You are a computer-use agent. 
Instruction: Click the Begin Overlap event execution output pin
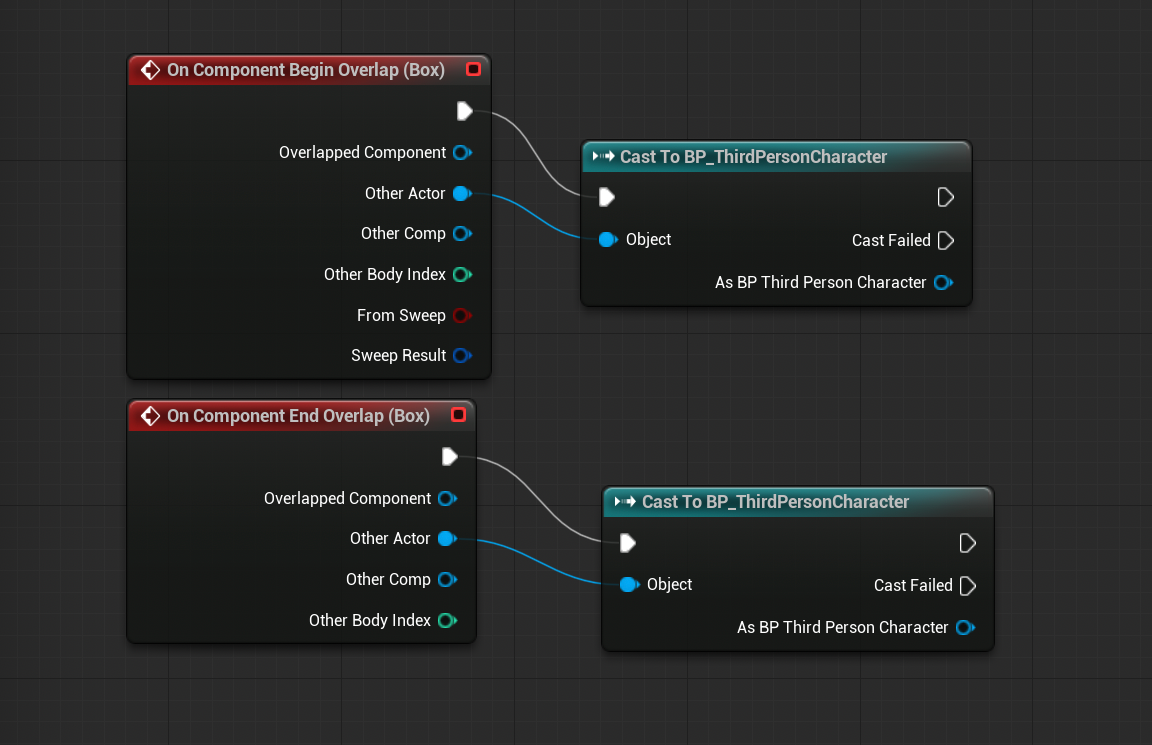point(464,111)
